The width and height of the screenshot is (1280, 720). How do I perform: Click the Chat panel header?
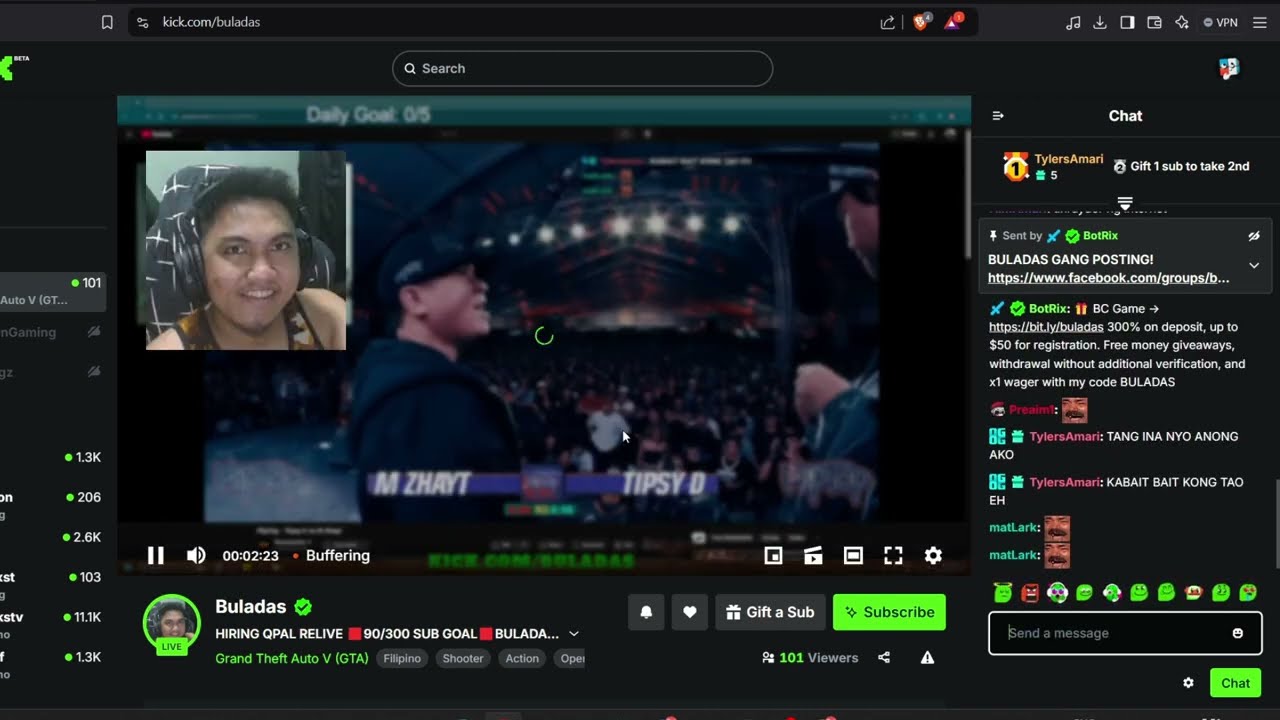tap(1125, 116)
